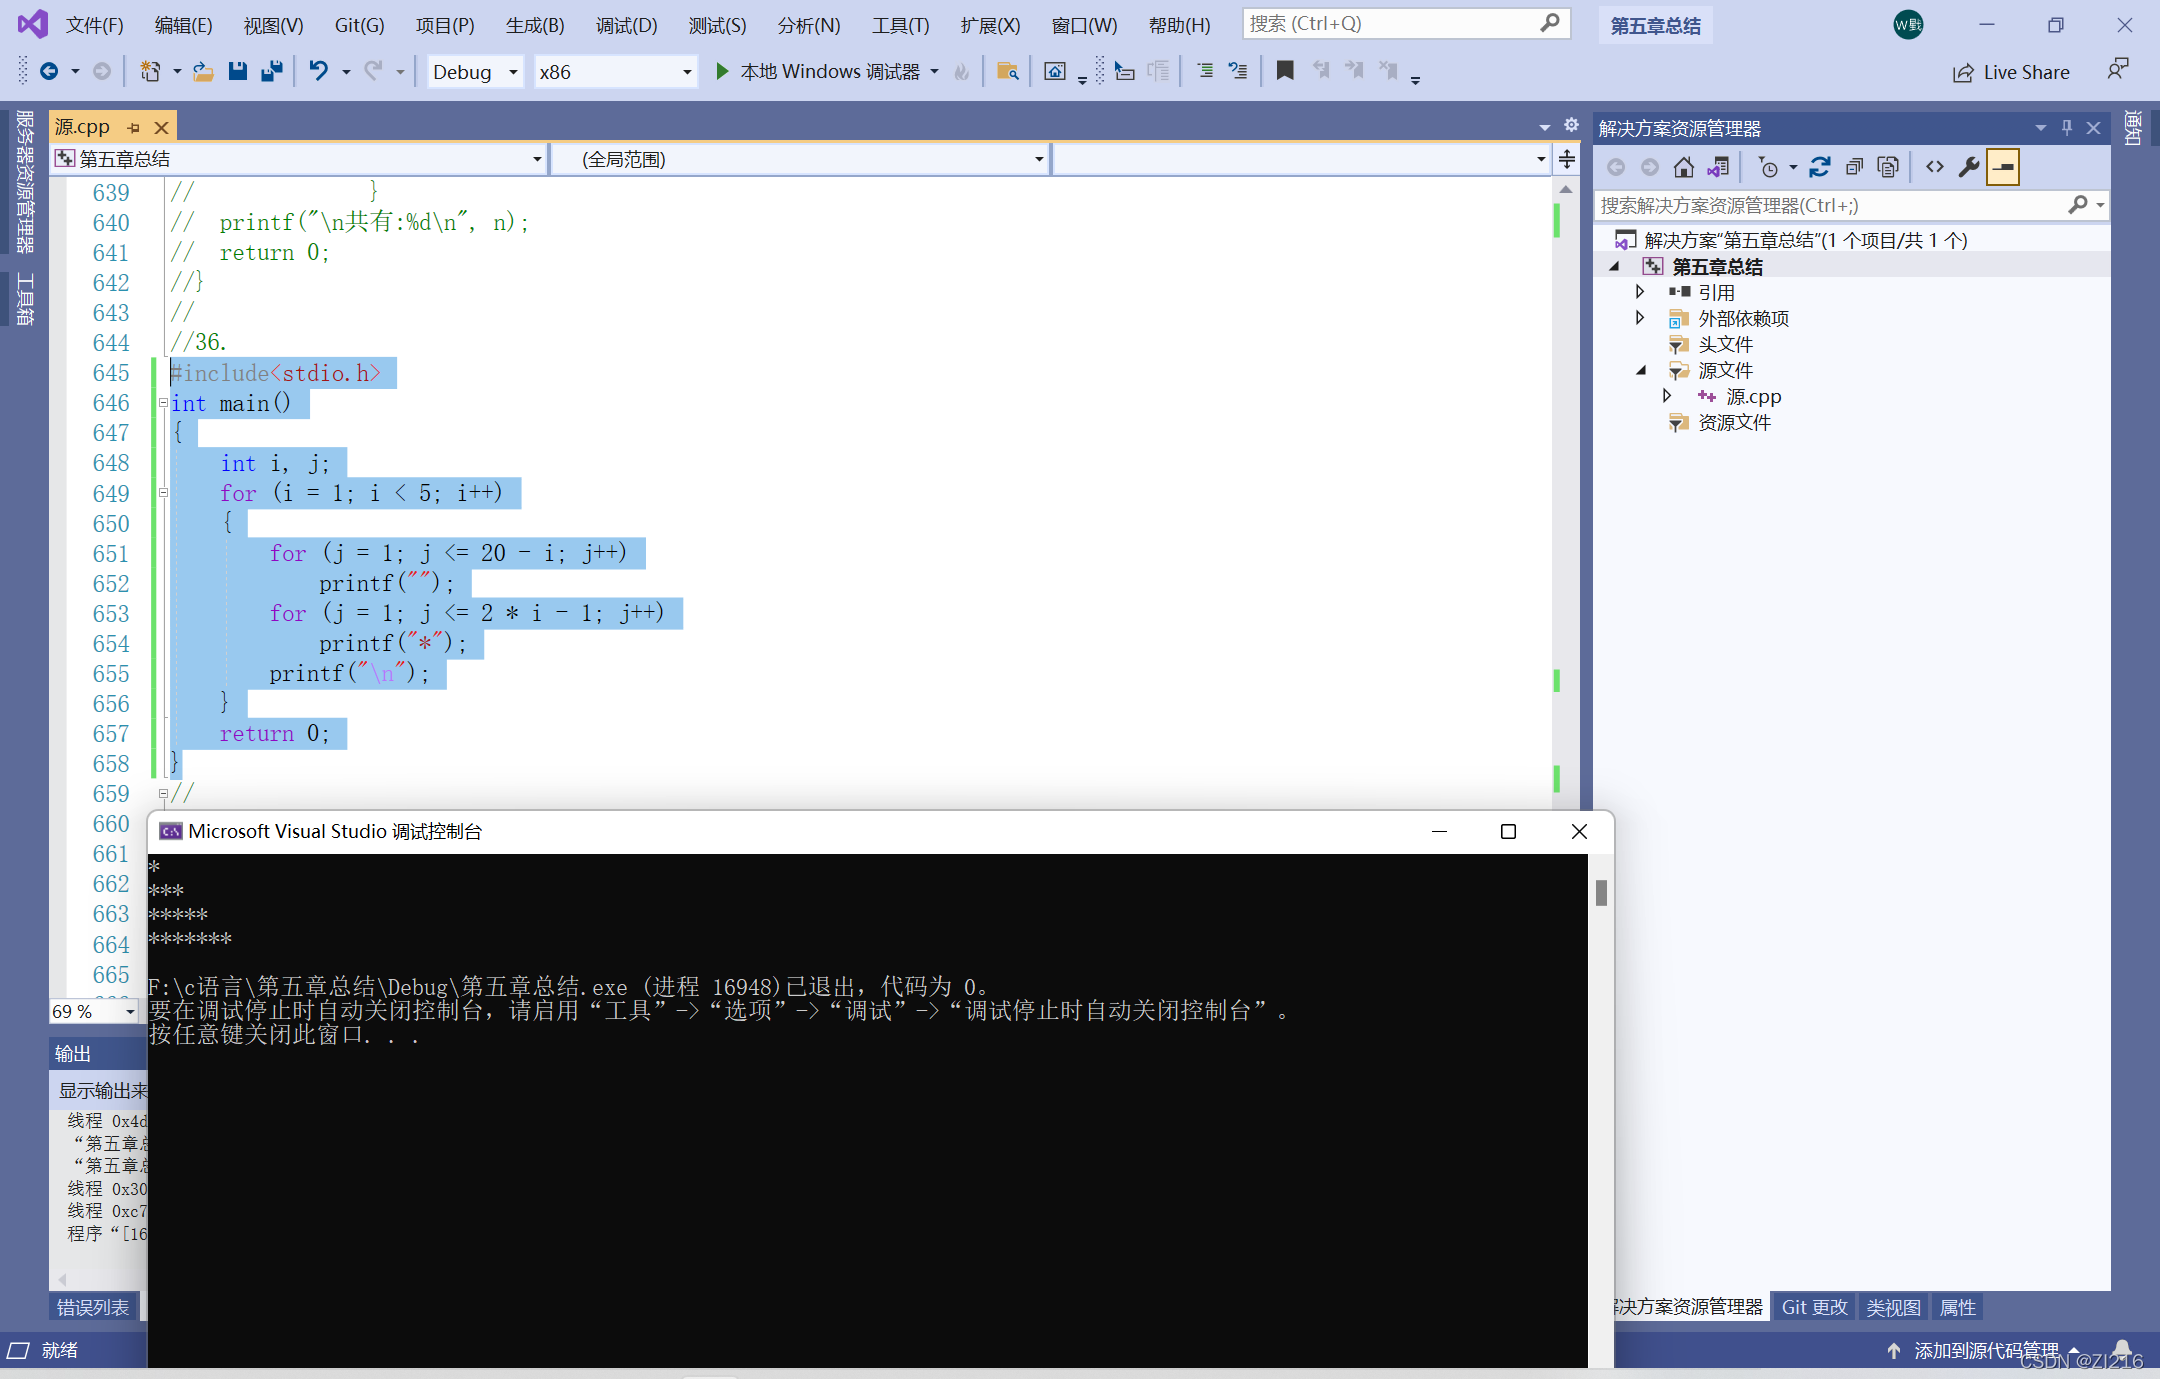Viewport: 2160px width, 1379px height.
Task: Switch to the 属性 tab
Action: (x=1957, y=1307)
